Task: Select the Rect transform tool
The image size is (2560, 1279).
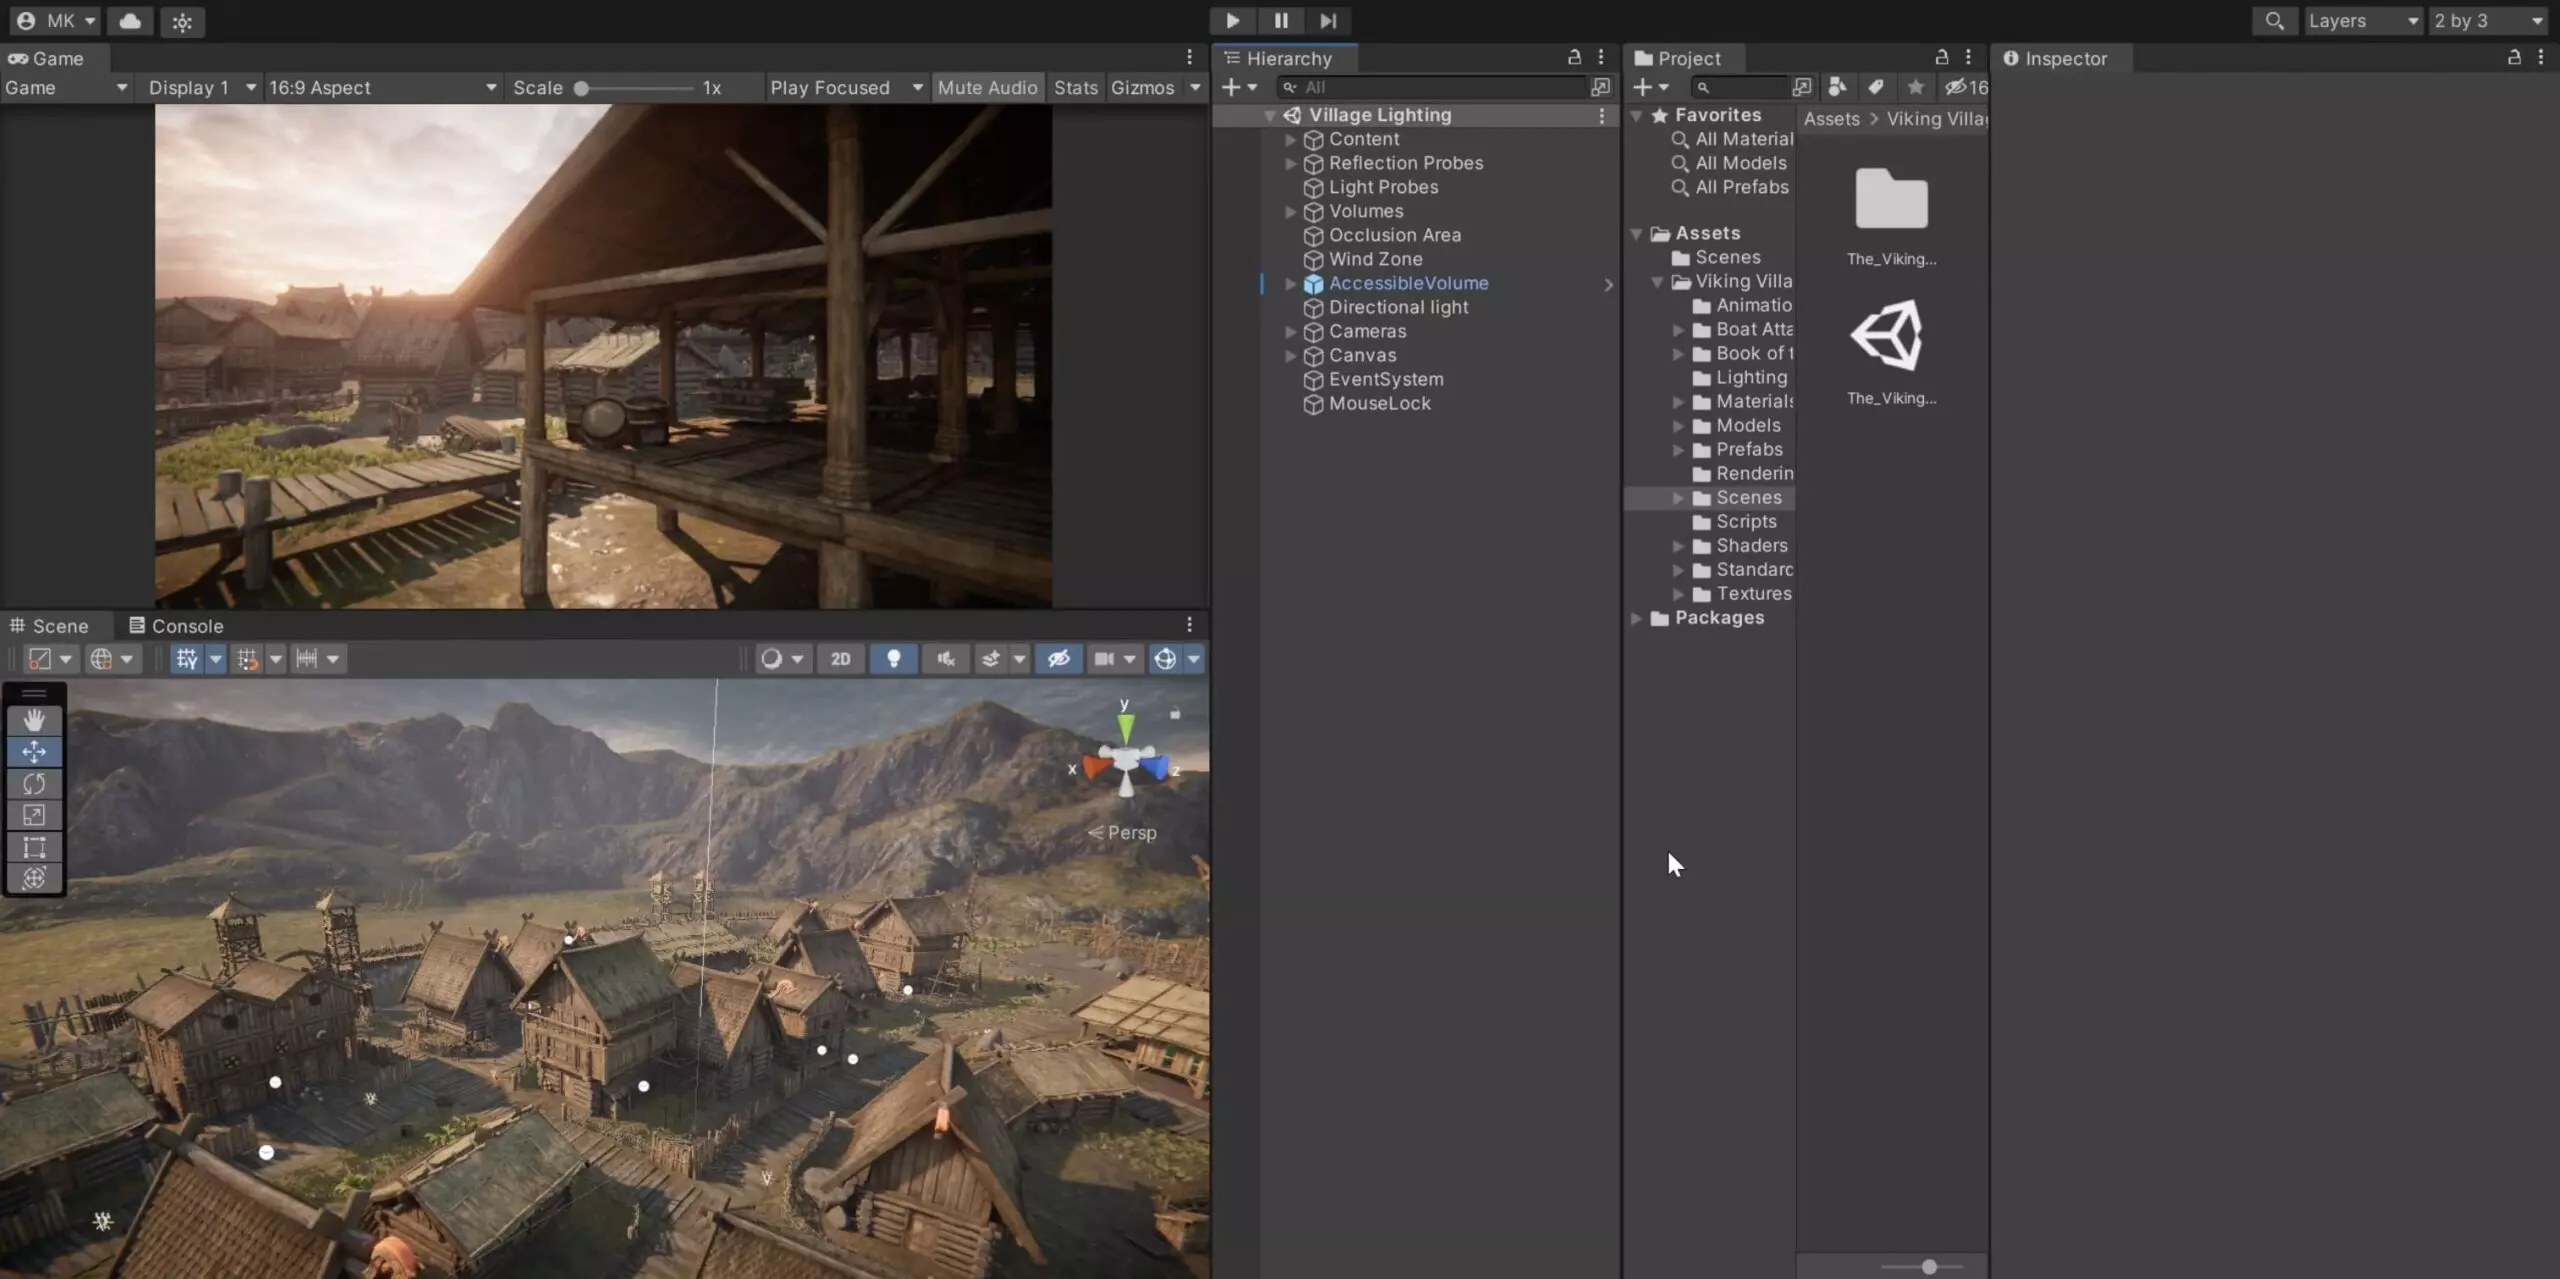Action: (34, 848)
